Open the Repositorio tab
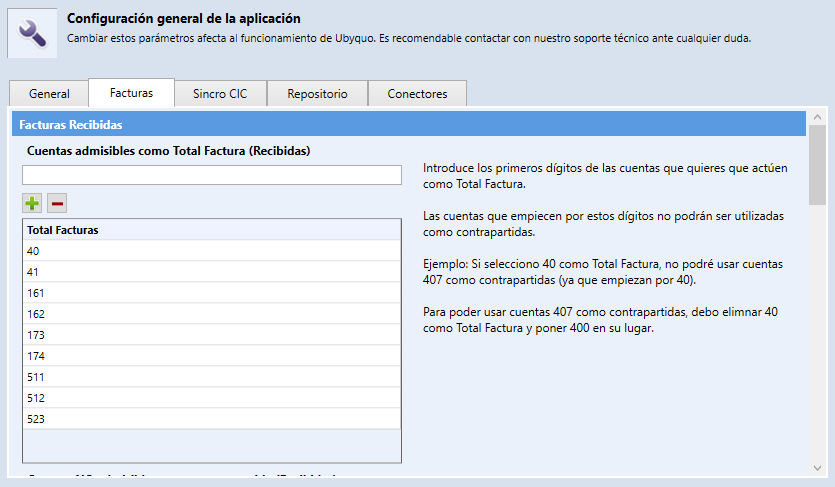 [x=317, y=94]
